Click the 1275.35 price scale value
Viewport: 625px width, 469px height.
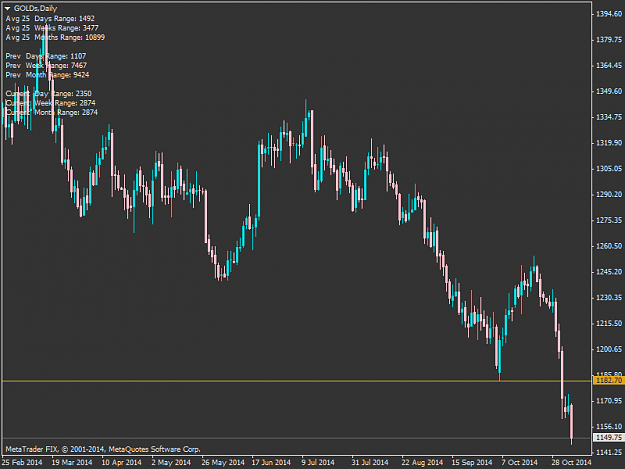coord(609,220)
